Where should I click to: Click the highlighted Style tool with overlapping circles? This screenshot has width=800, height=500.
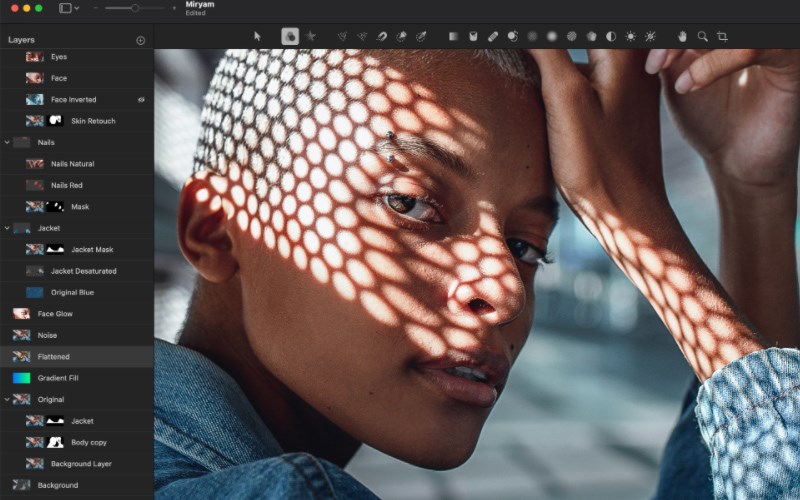290,36
